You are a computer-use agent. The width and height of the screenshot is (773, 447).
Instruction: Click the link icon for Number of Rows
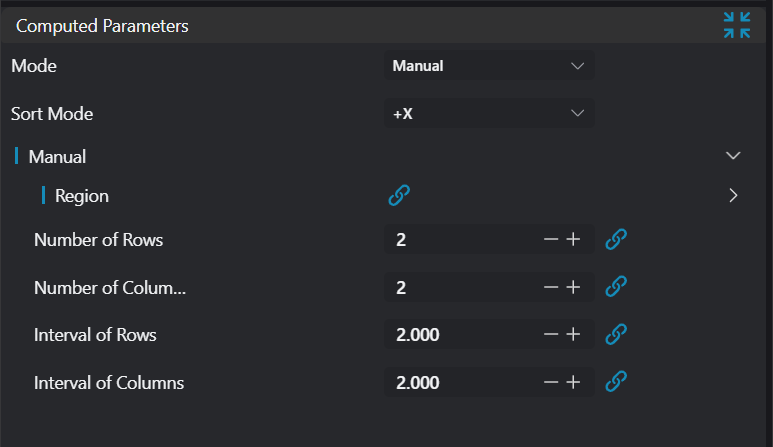(x=617, y=240)
